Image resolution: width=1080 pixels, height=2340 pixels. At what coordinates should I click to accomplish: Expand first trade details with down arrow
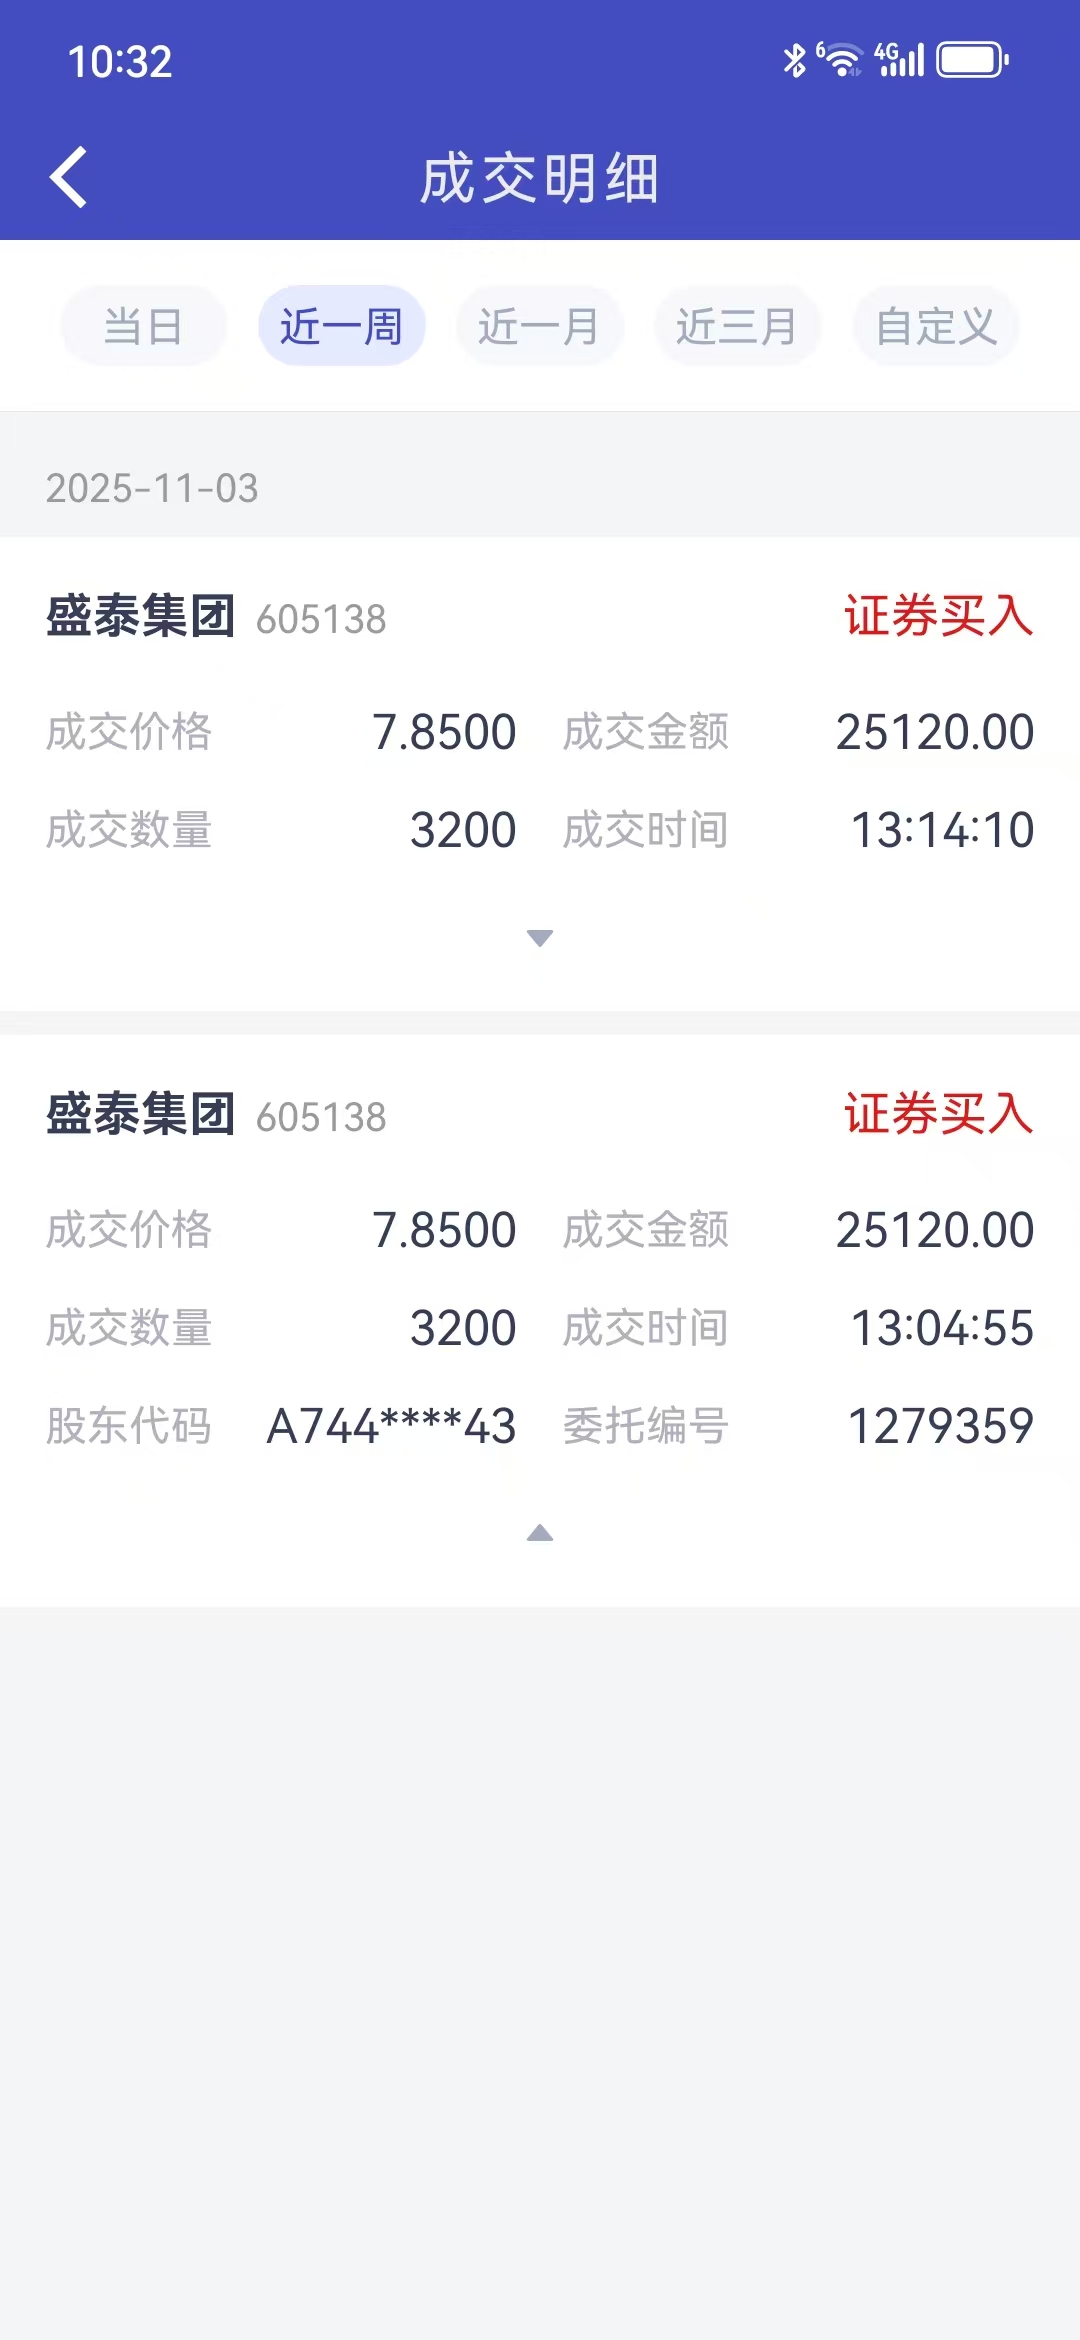(x=540, y=938)
